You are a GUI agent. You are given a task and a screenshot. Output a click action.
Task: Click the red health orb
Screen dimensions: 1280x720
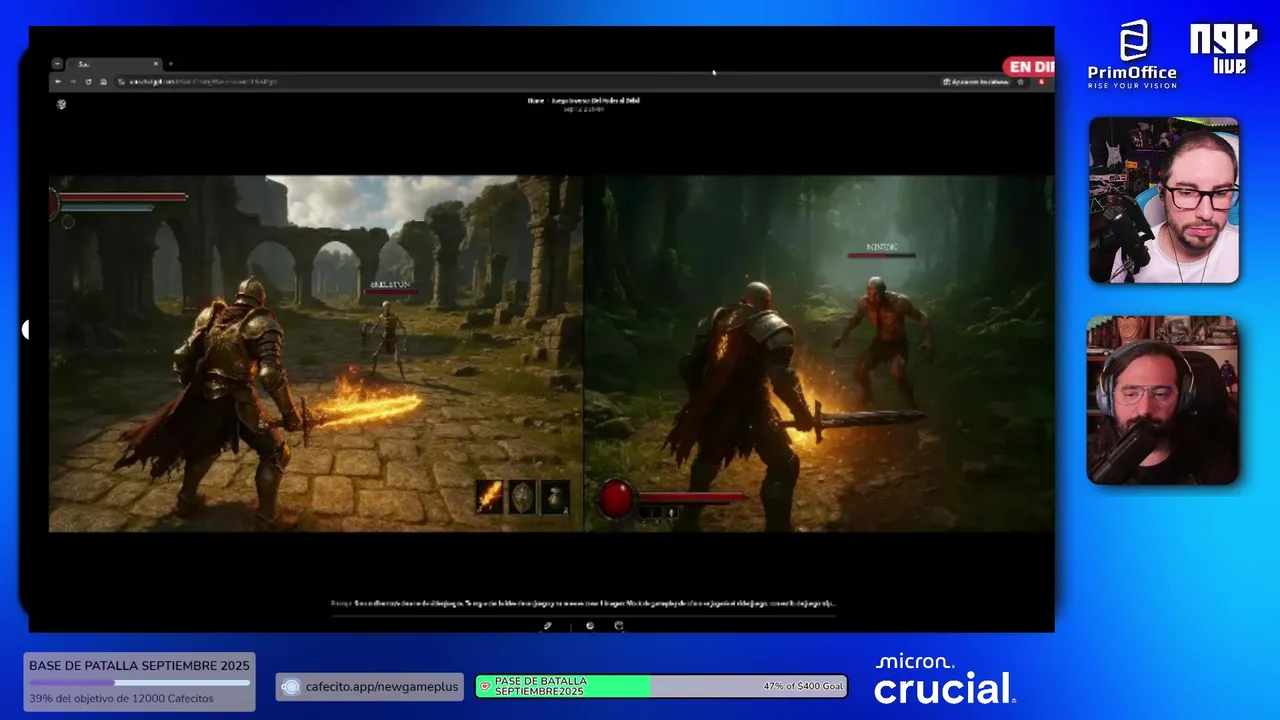(615, 497)
